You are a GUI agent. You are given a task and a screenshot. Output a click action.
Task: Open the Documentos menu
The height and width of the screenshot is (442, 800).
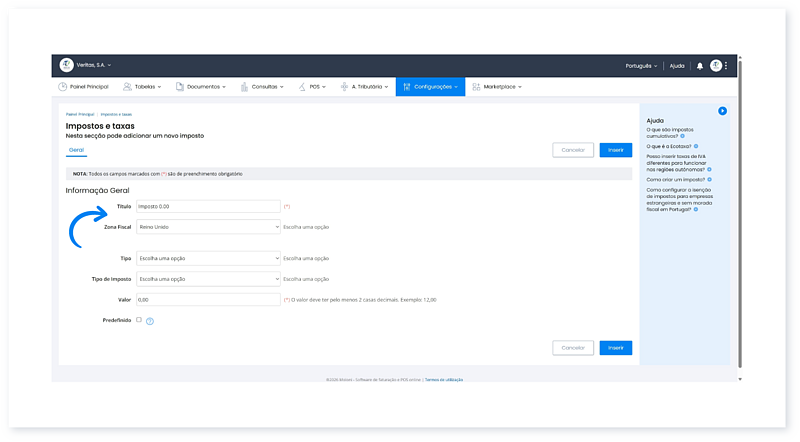point(201,87)
